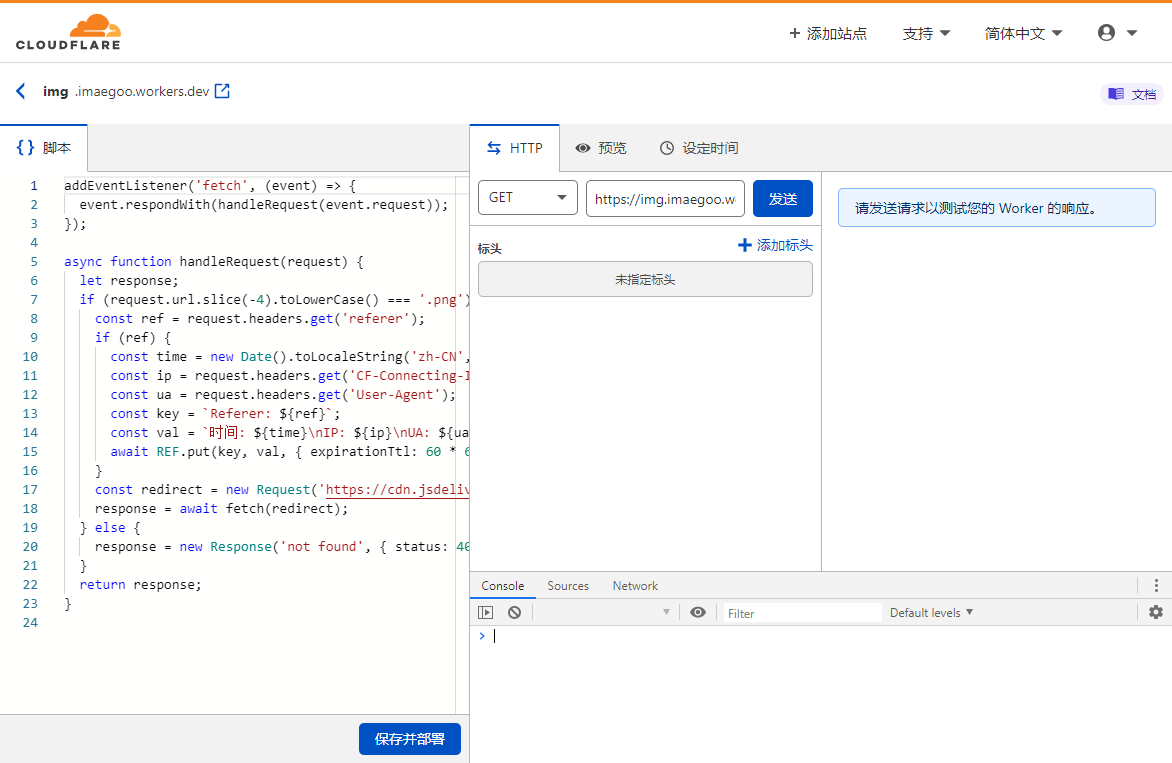Switch to the HTTP tab

coord(515,148)
